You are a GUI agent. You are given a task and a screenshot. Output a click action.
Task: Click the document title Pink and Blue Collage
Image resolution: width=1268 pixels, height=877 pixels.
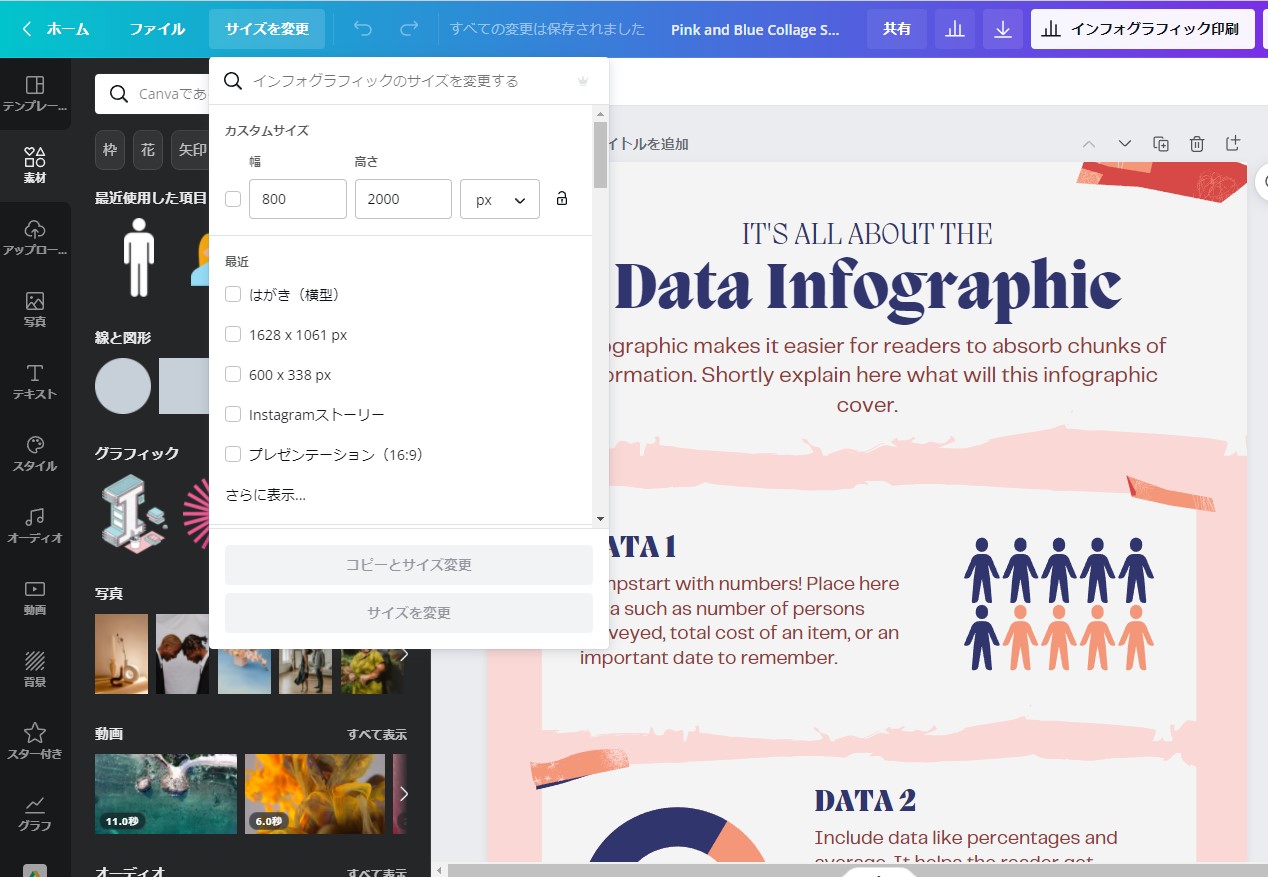point(755,30)
